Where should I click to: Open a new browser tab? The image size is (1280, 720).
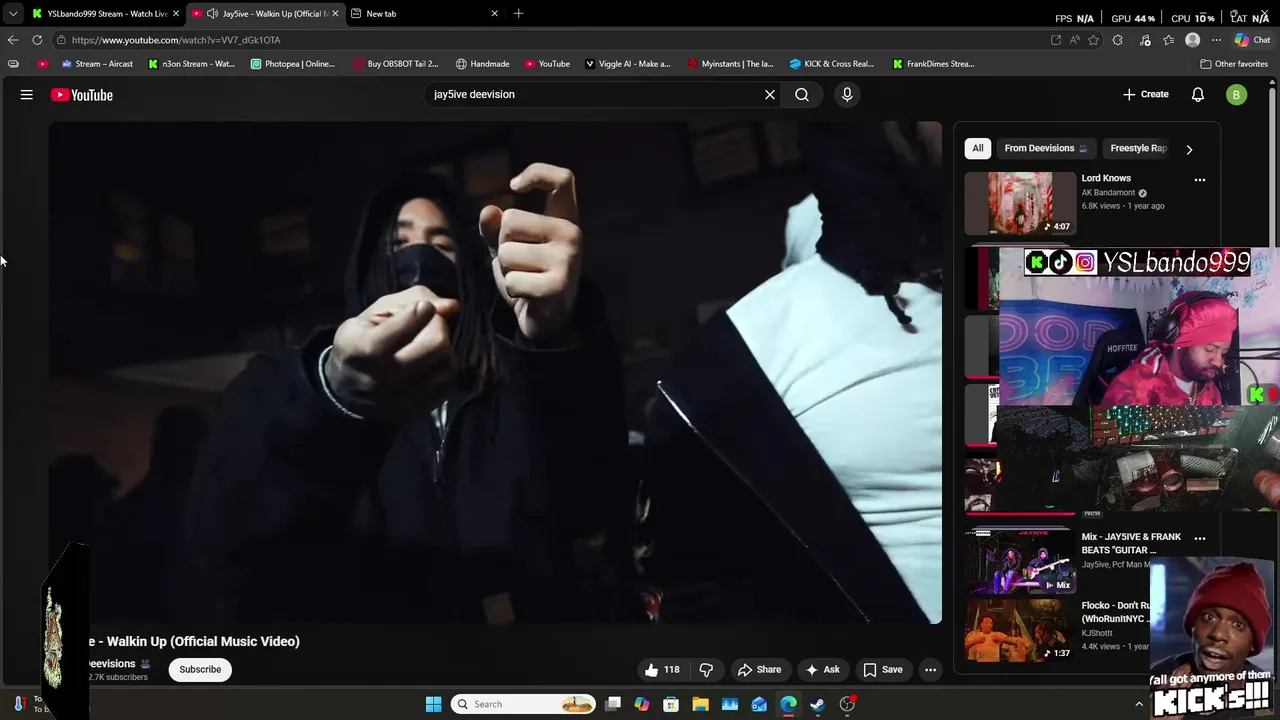[518, 14]
